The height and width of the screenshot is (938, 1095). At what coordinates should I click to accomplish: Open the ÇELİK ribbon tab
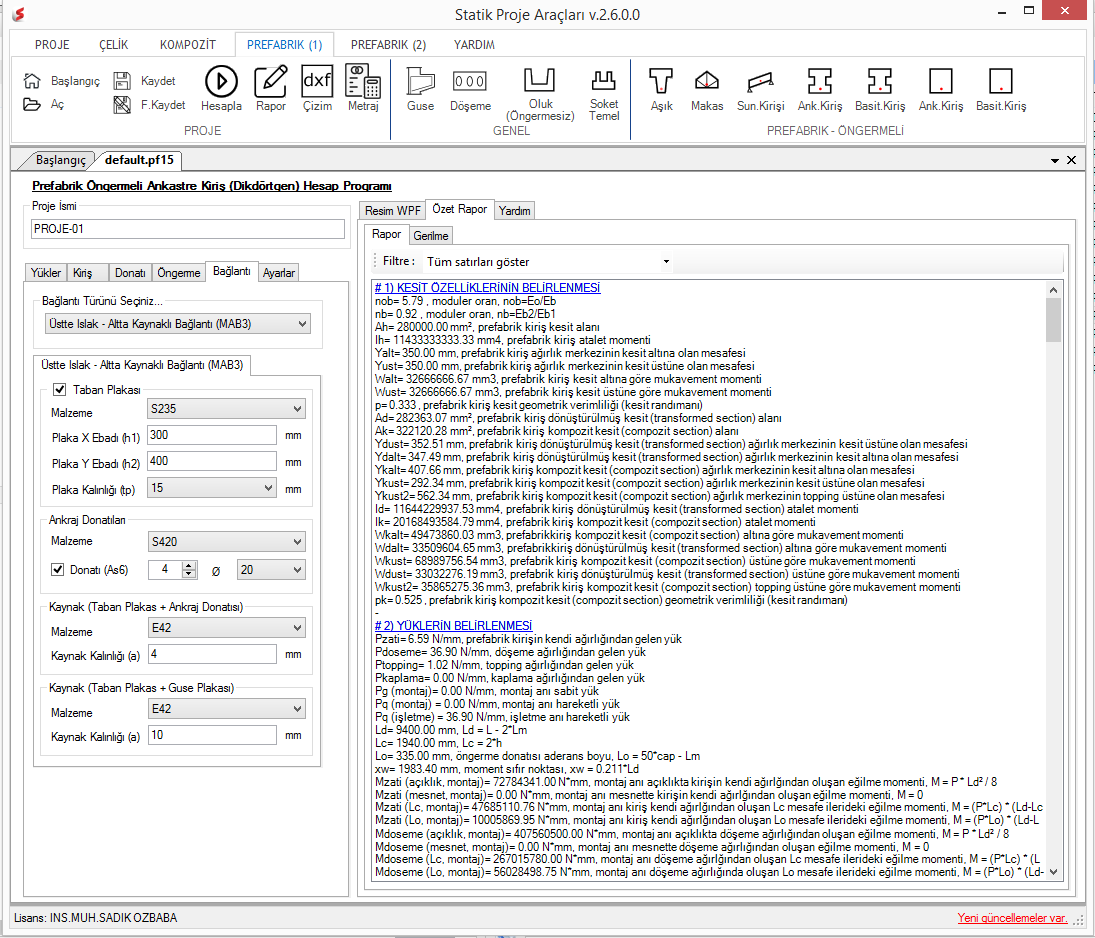(x=114, y=45)
